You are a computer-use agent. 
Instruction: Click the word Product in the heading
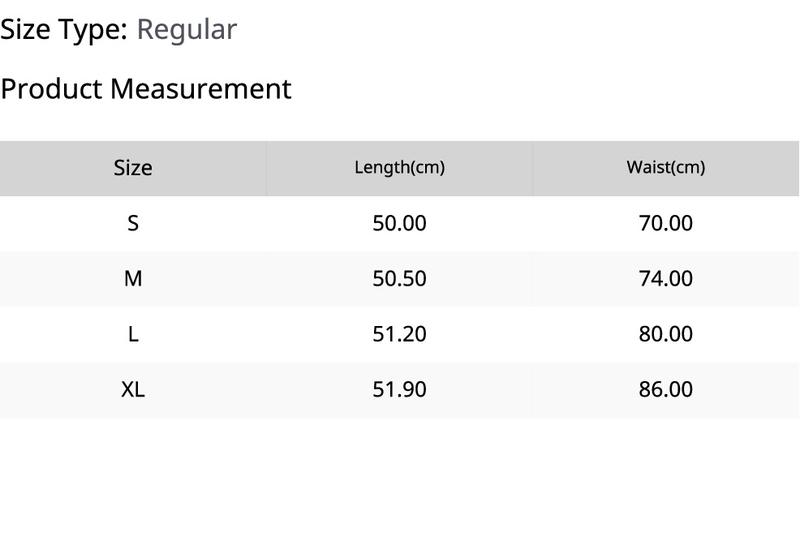click(52, 89)
